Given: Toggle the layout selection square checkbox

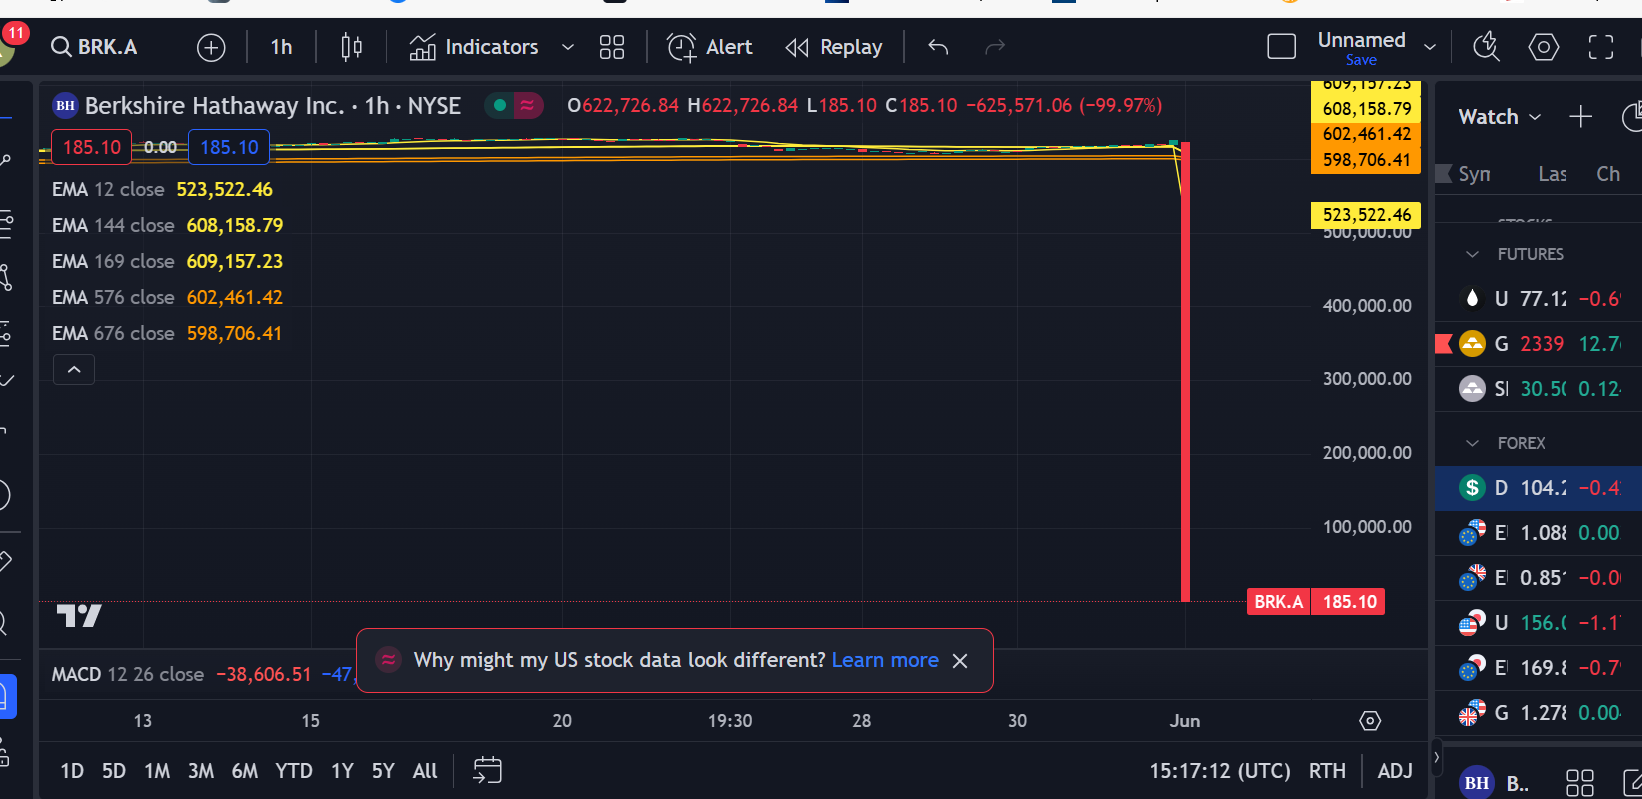Looking at the screenshot, I should pyautogui.click(x=1281, y=47).
